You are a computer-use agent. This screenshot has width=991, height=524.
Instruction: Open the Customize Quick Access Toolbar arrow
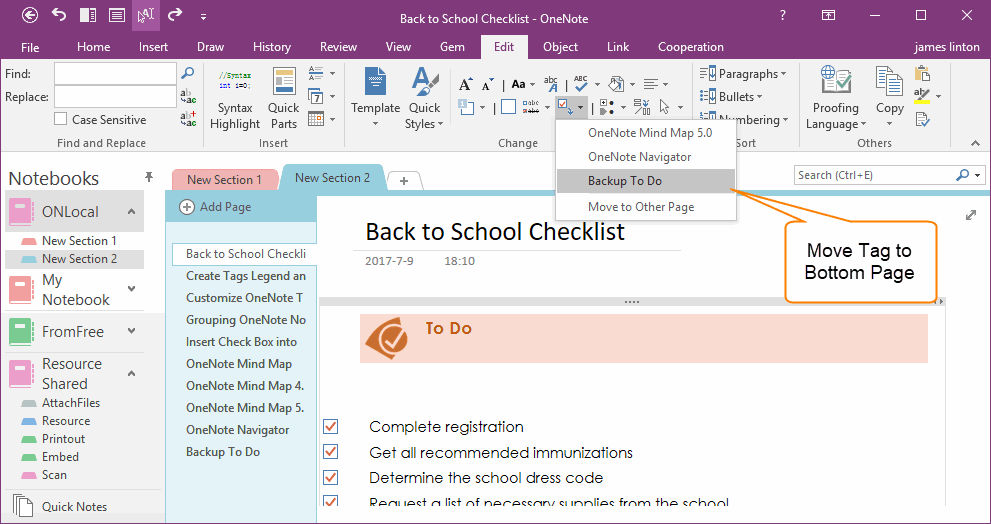coord(204,16)
